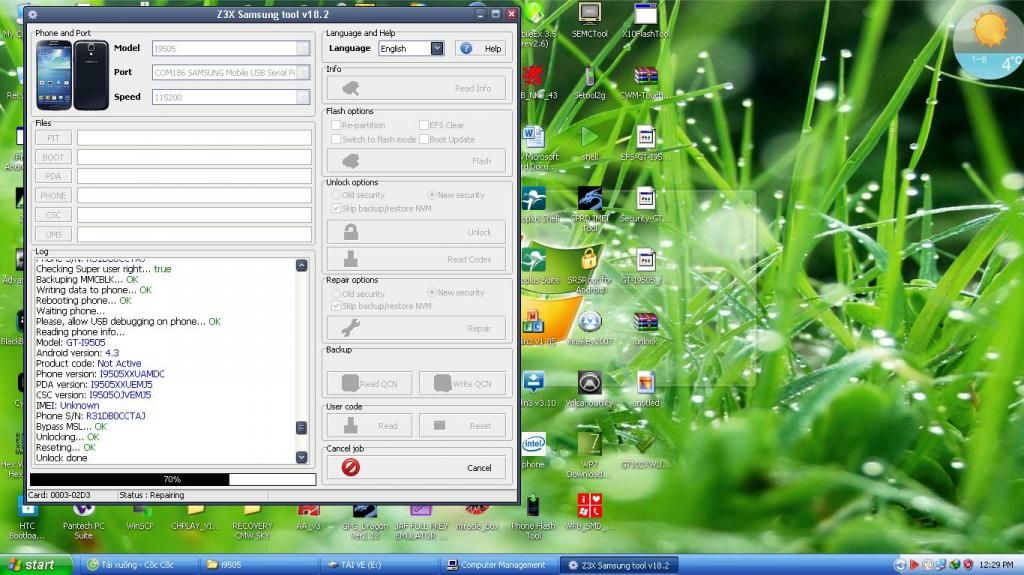Open the WP7 Download desktop icon
The image size is (1024, 575).
[x=589, y=455]
